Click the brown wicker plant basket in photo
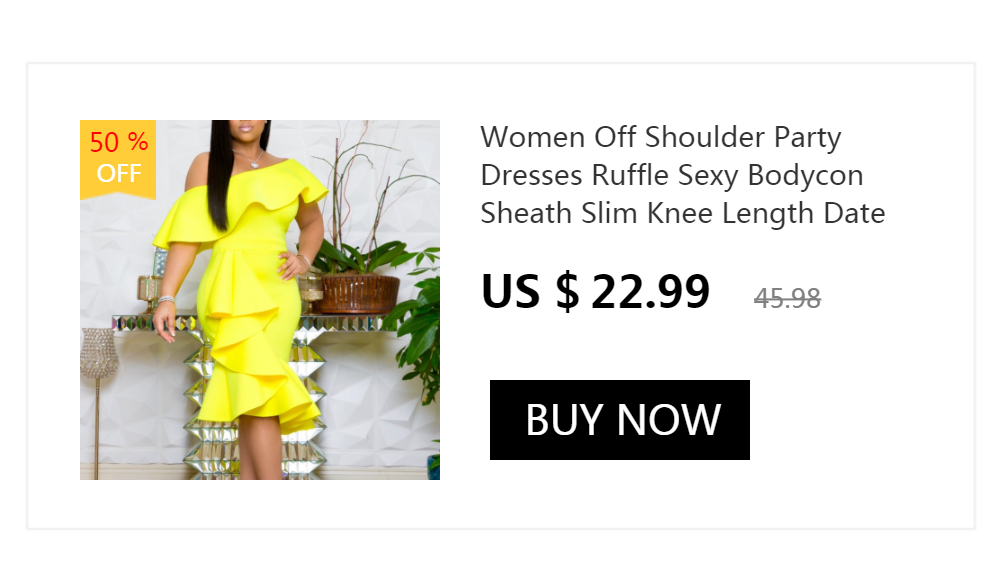Viewport: 1000px width, 580px height. click(360, 294)
